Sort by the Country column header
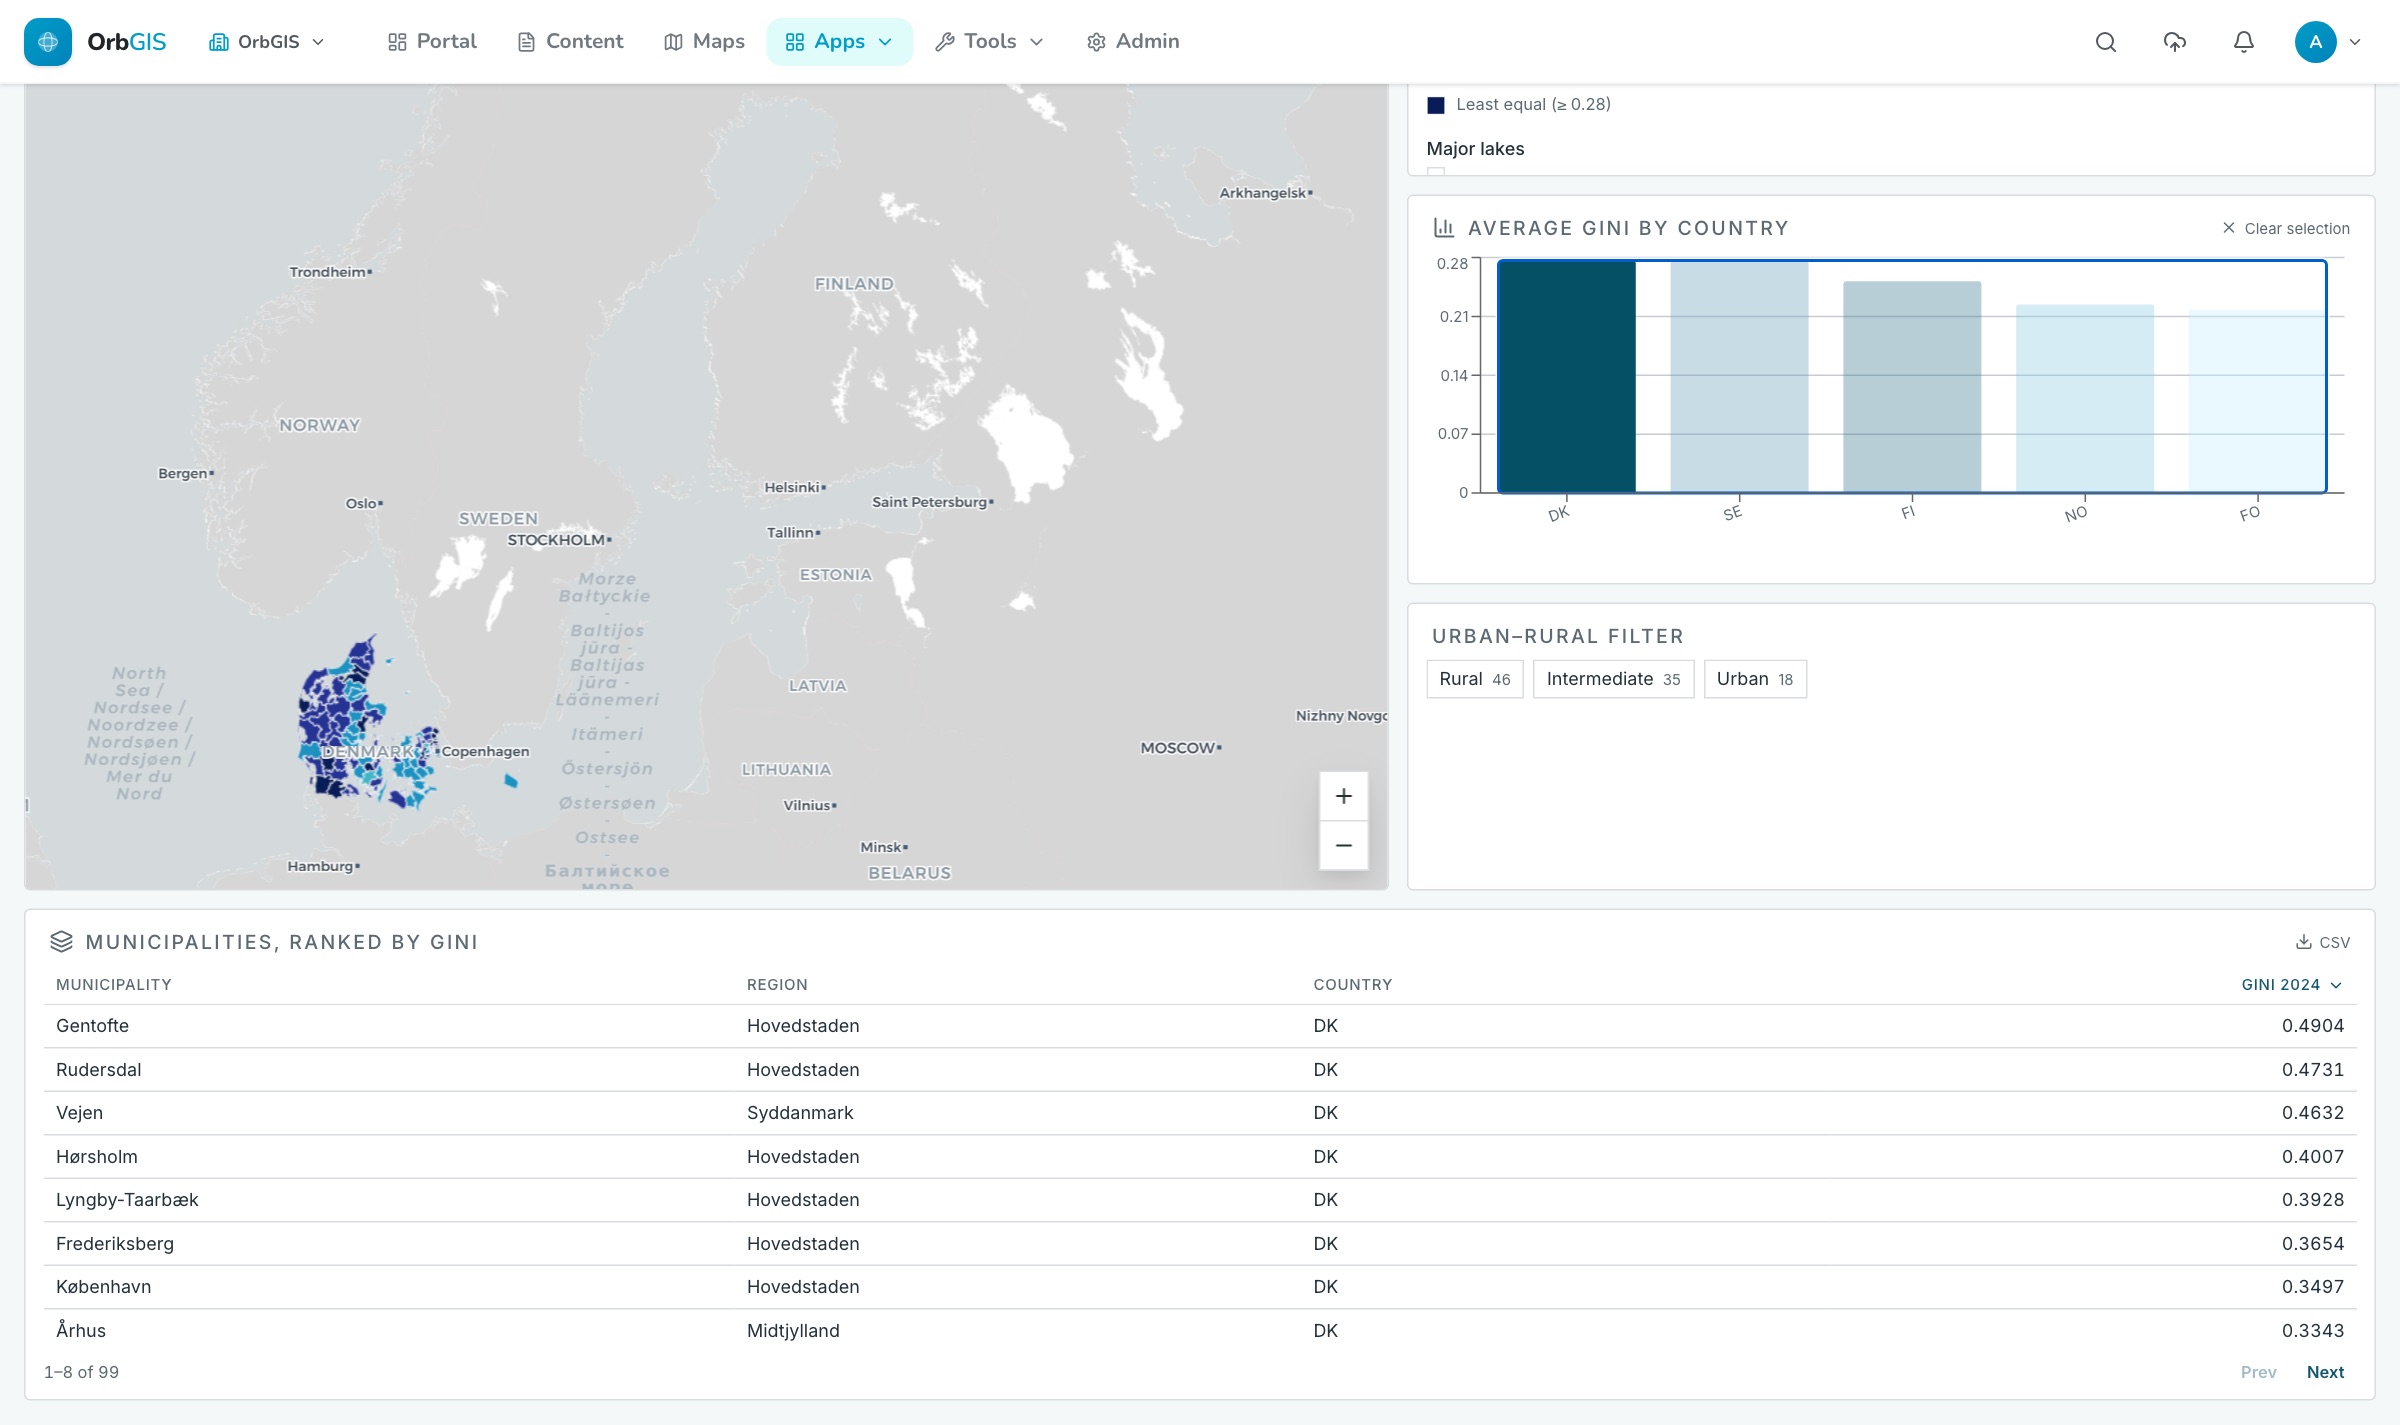 [x=1353, y=985]
